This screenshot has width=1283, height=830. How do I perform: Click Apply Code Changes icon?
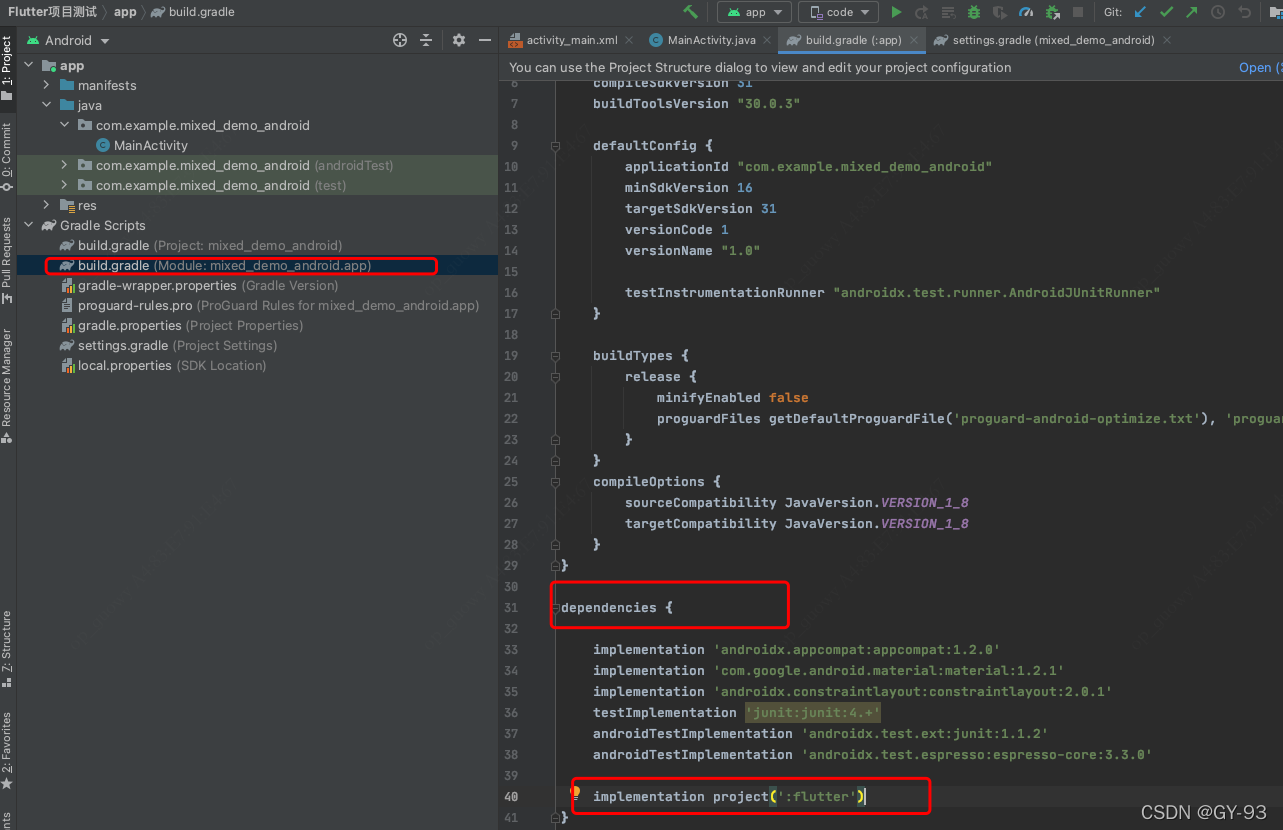point(948,12)
